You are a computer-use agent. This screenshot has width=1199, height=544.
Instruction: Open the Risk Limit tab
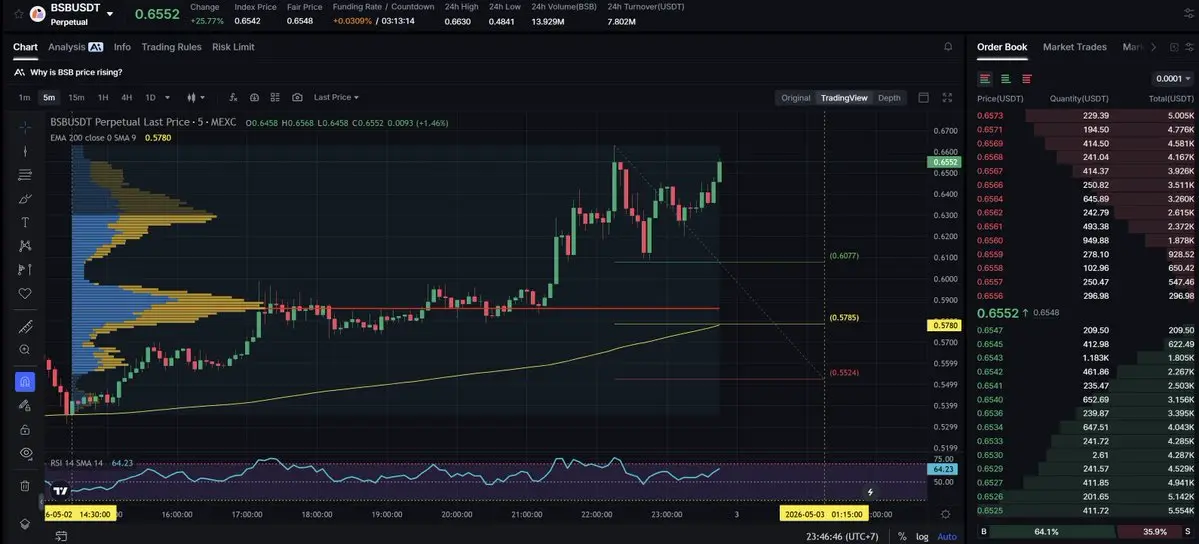coord(233,47)
